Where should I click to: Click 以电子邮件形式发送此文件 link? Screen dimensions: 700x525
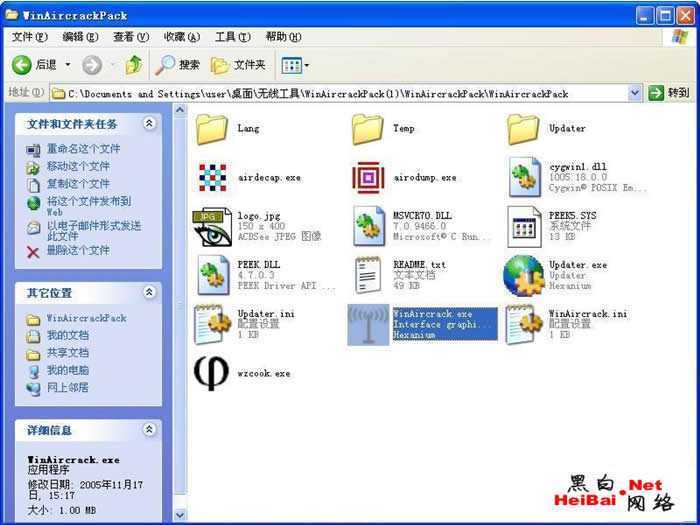(x=94, y=230)
